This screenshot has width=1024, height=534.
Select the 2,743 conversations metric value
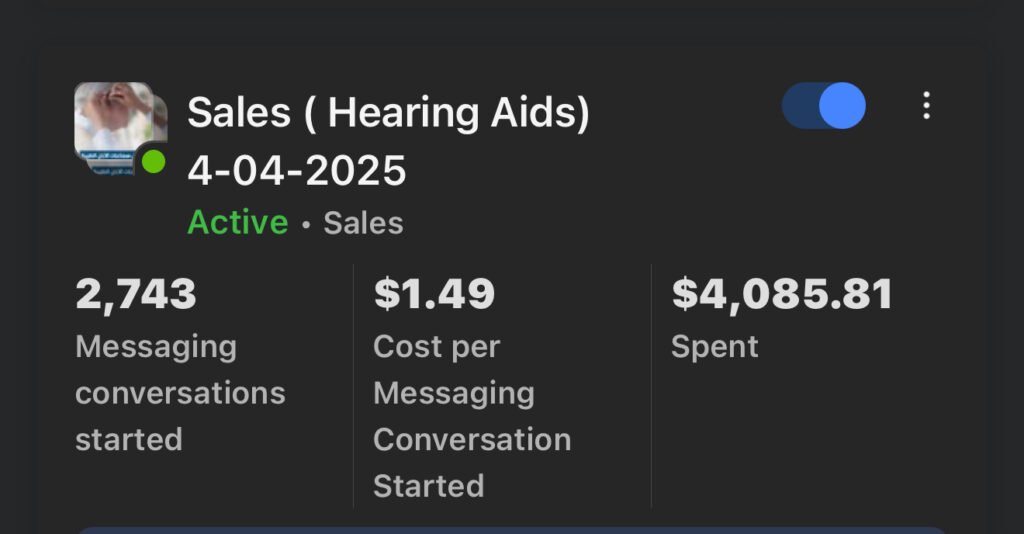click(x=136, y=295)
